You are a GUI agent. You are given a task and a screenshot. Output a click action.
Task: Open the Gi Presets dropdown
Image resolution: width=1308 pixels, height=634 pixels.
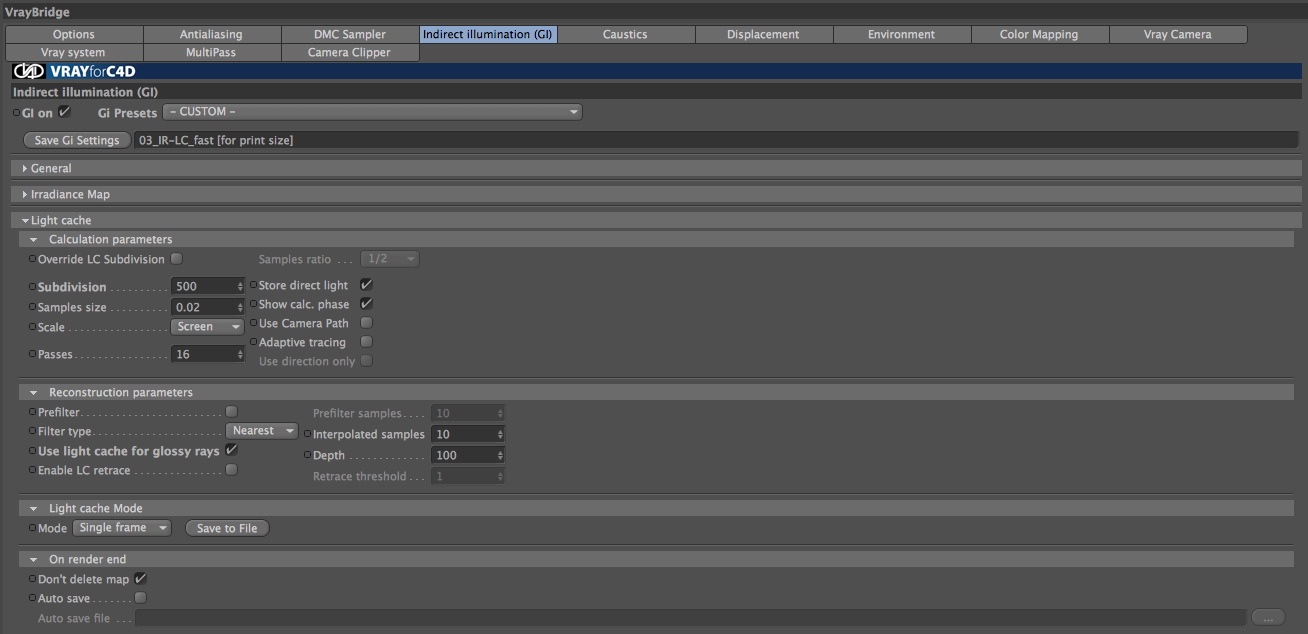pyautogui.click(x=372, y=112)
